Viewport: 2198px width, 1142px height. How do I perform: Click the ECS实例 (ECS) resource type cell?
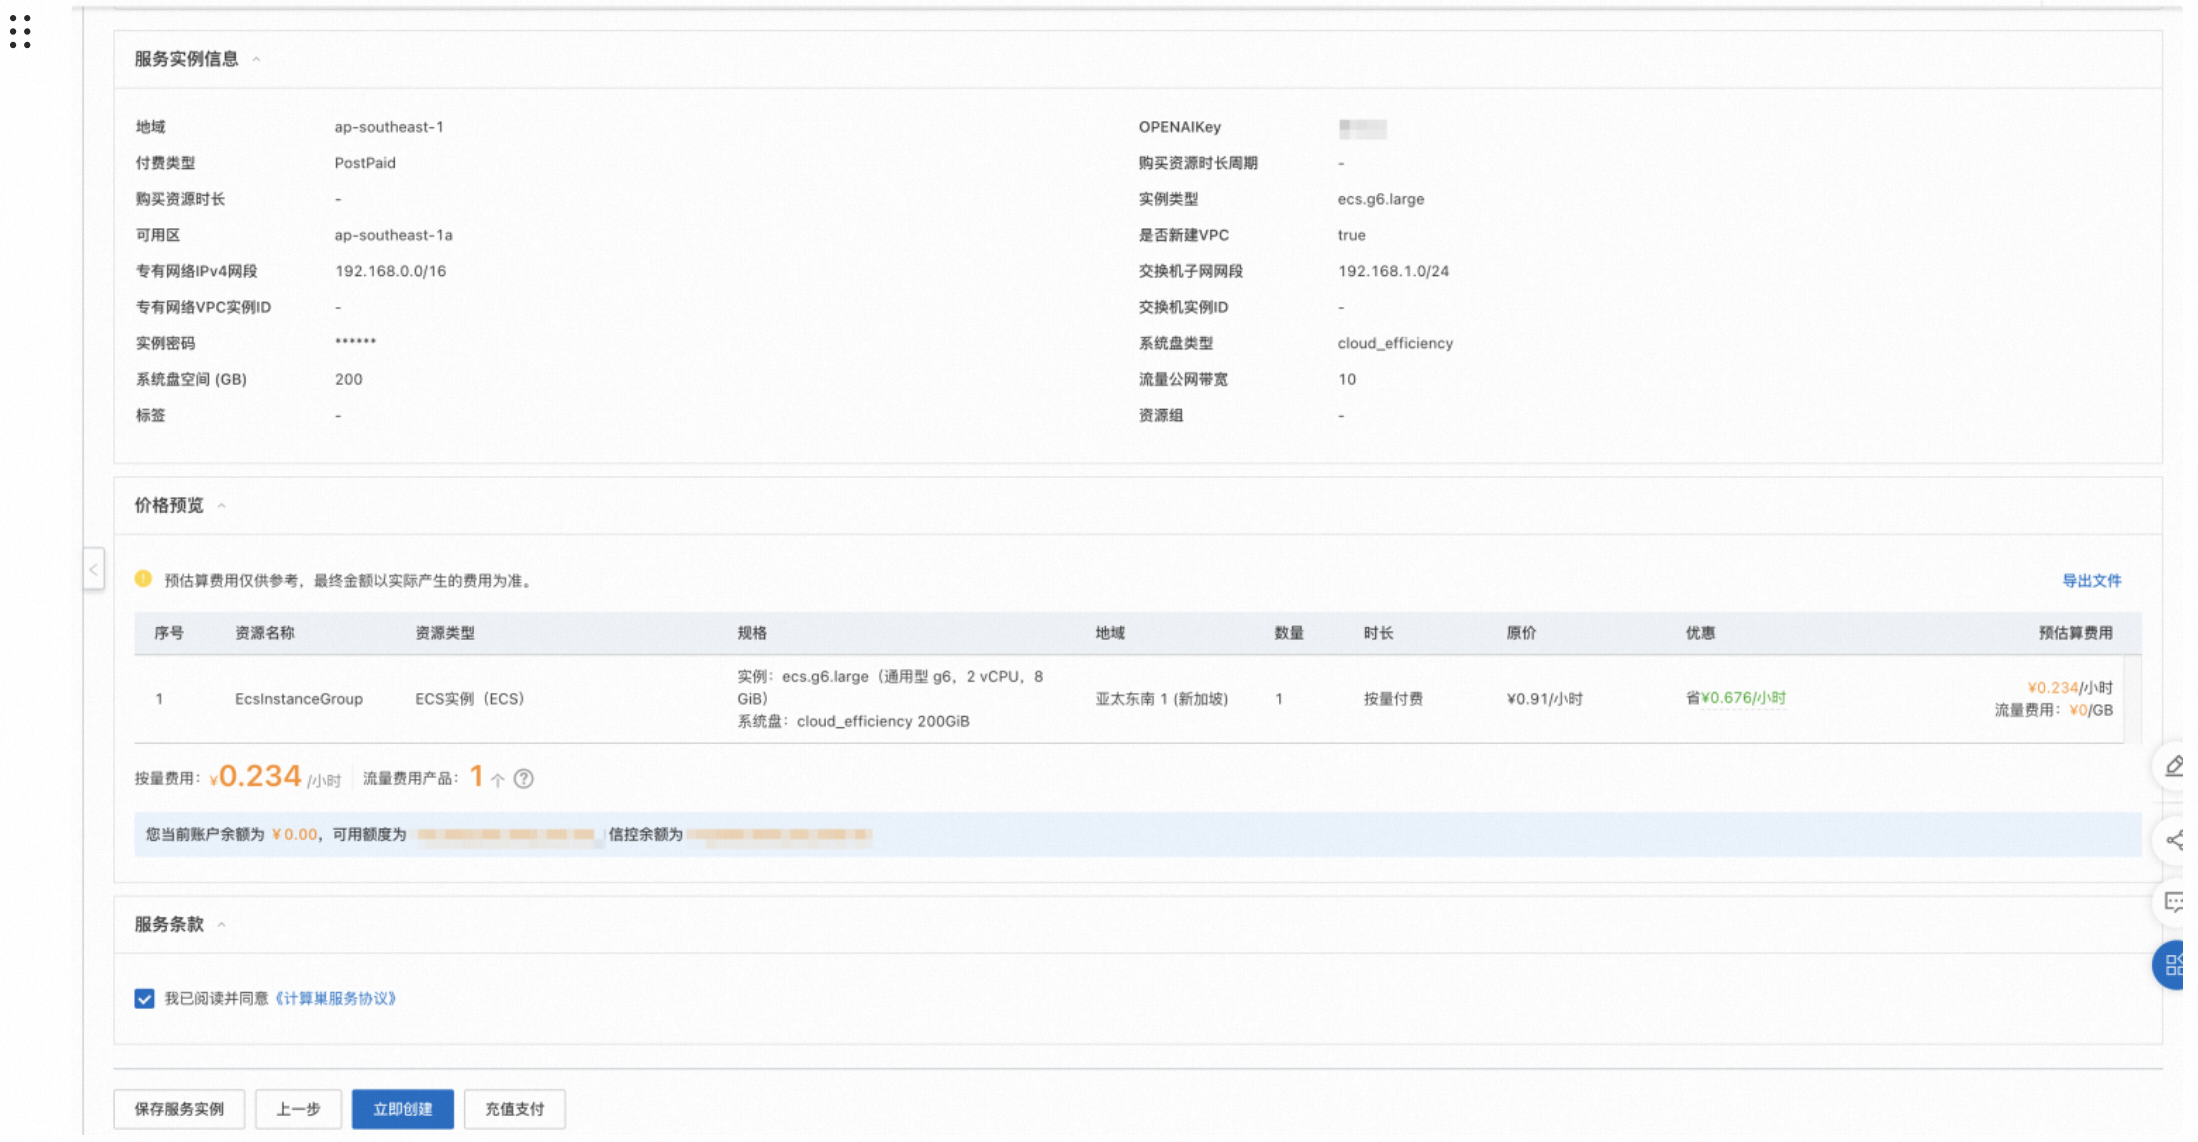(x=469, y=699)
